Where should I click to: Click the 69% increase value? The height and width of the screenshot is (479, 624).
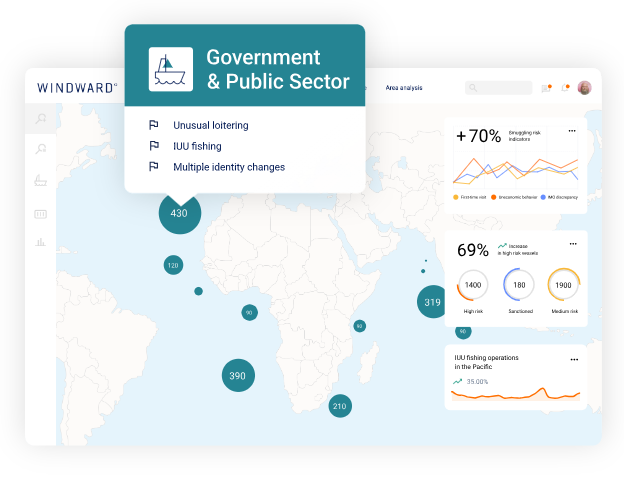tap(473, 250)
